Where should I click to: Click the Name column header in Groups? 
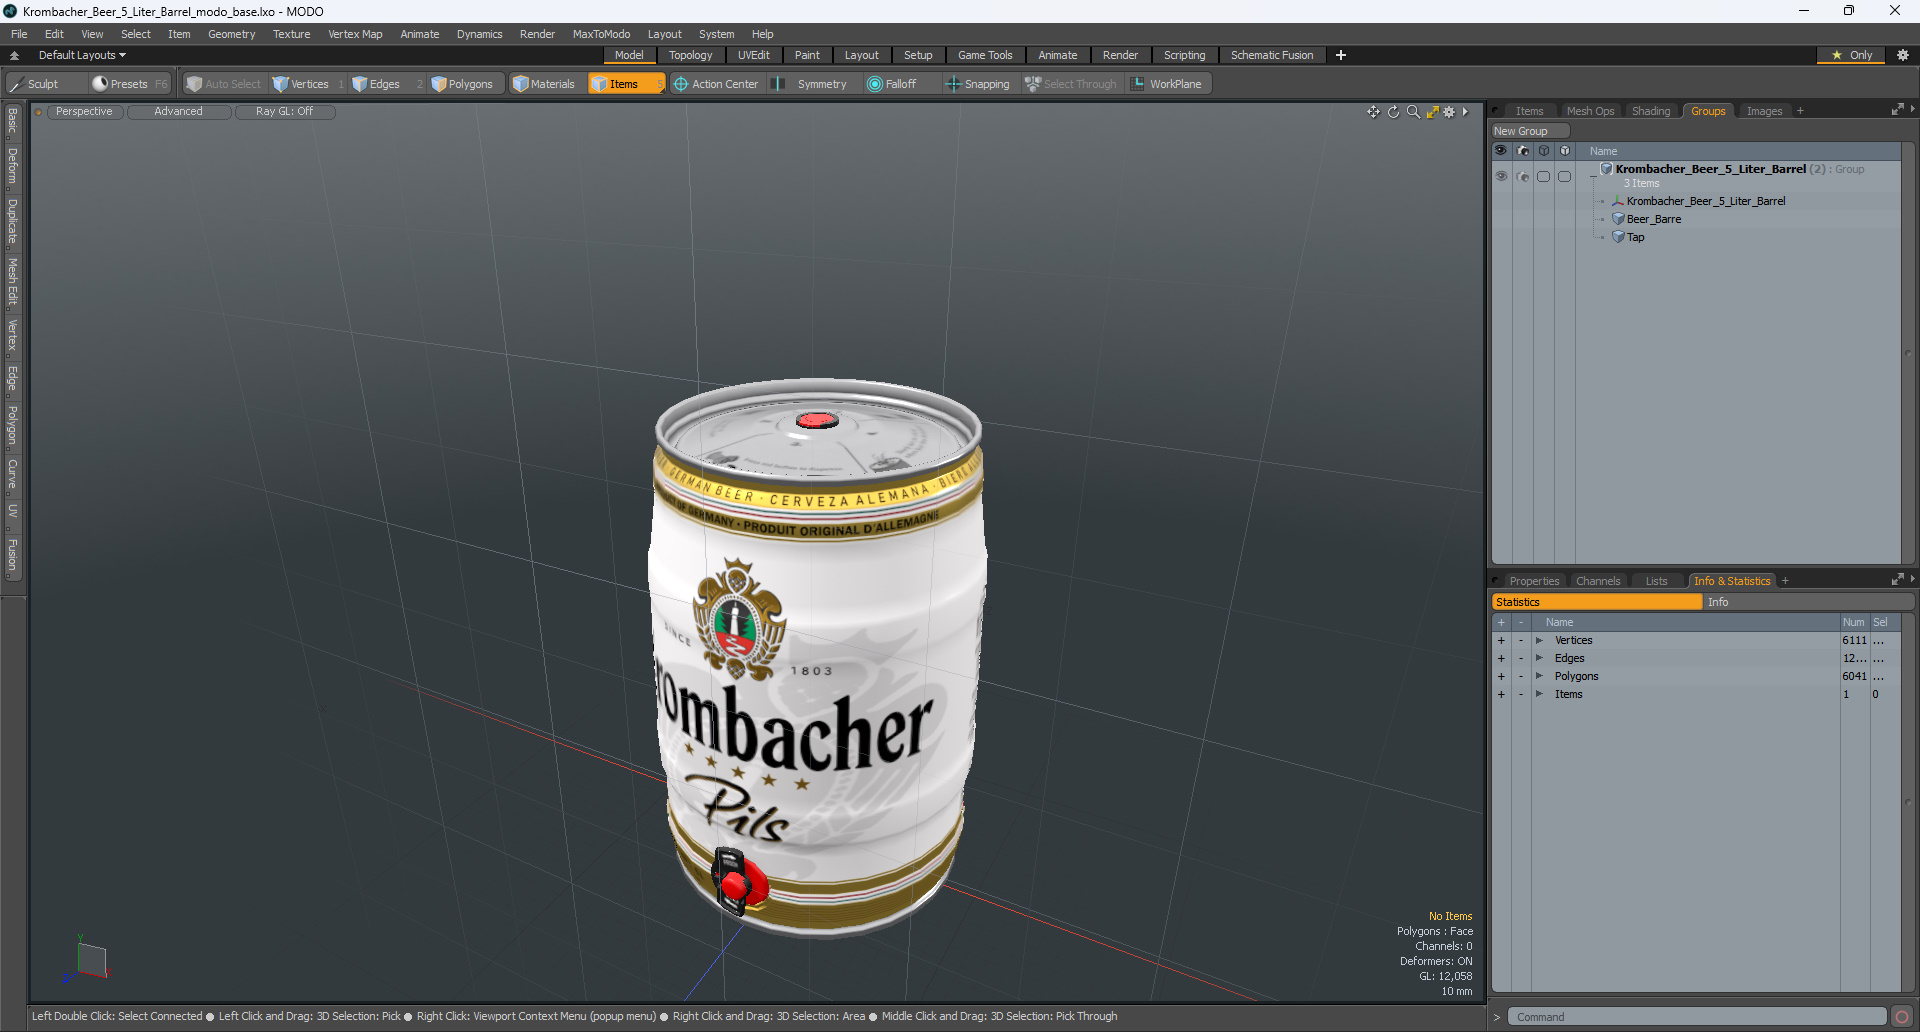point(1603,151)
